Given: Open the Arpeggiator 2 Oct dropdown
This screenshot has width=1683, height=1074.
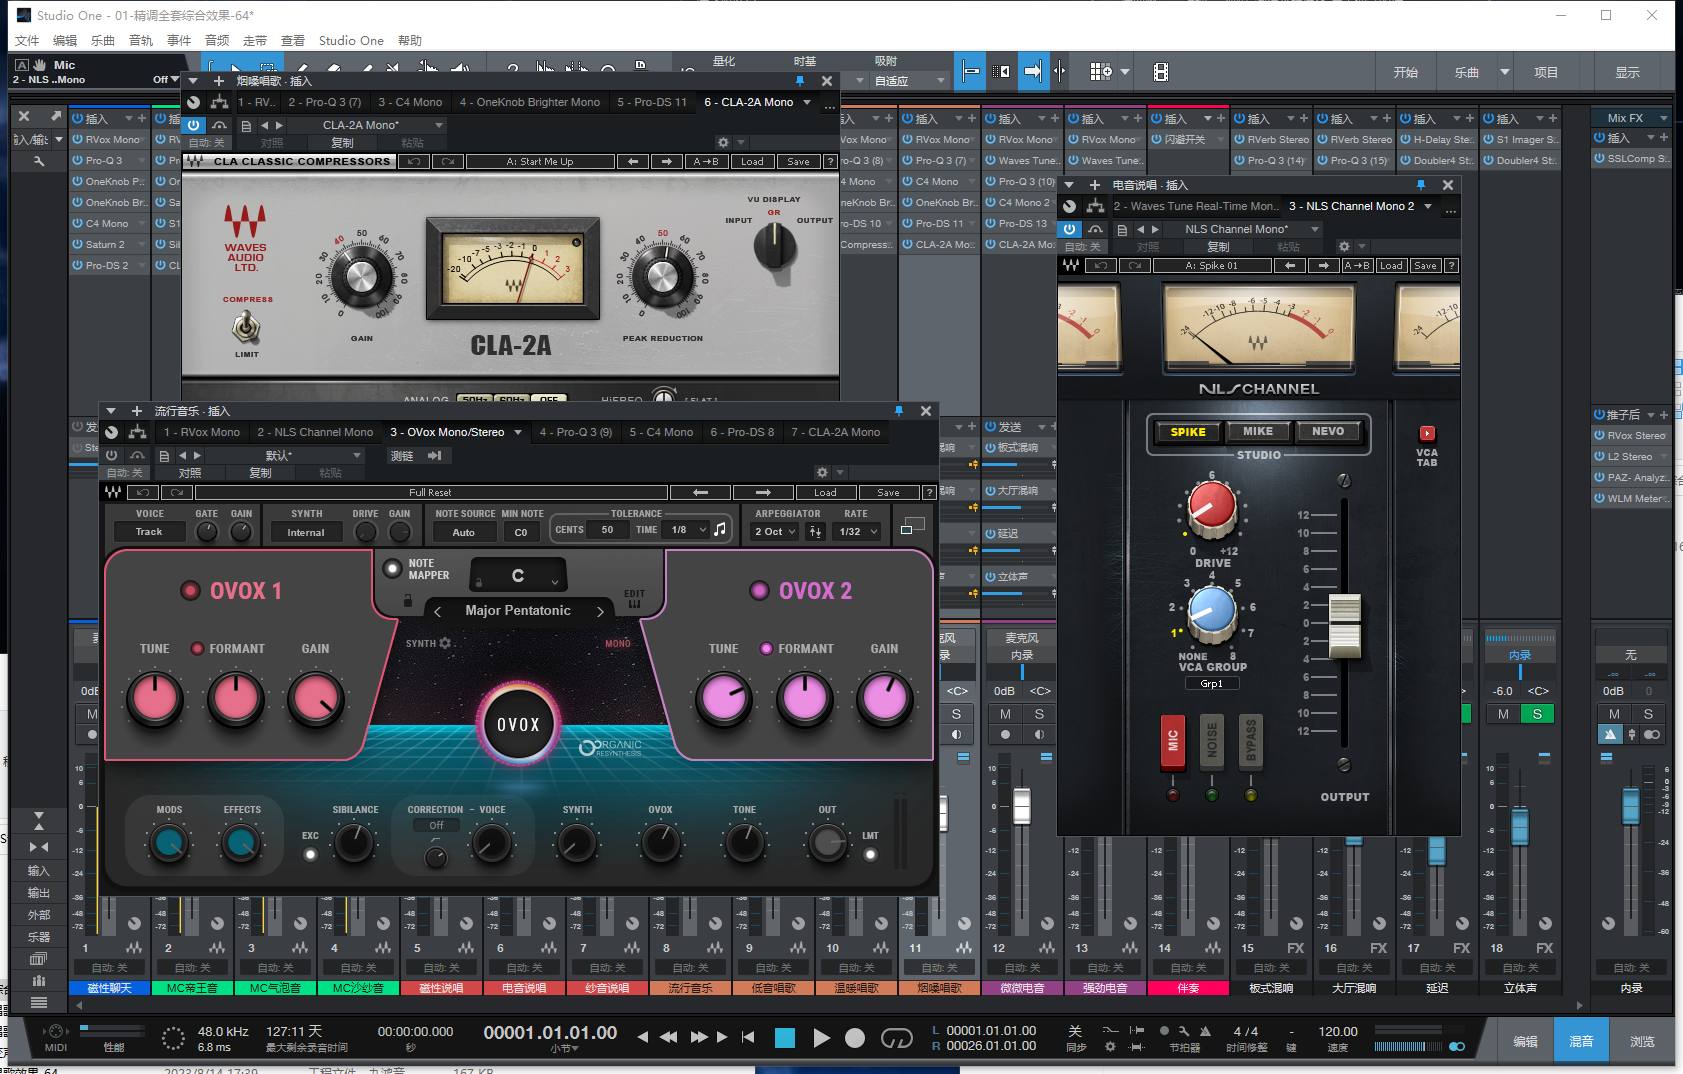Looking at the screenshot, I should (x=775, y=532).
